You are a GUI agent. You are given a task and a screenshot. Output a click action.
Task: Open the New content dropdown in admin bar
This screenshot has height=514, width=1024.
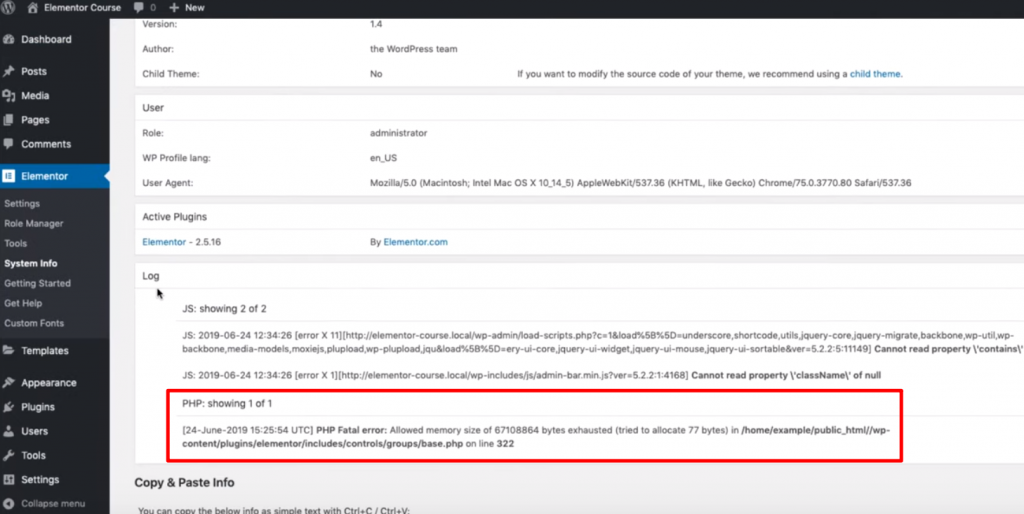186,7
